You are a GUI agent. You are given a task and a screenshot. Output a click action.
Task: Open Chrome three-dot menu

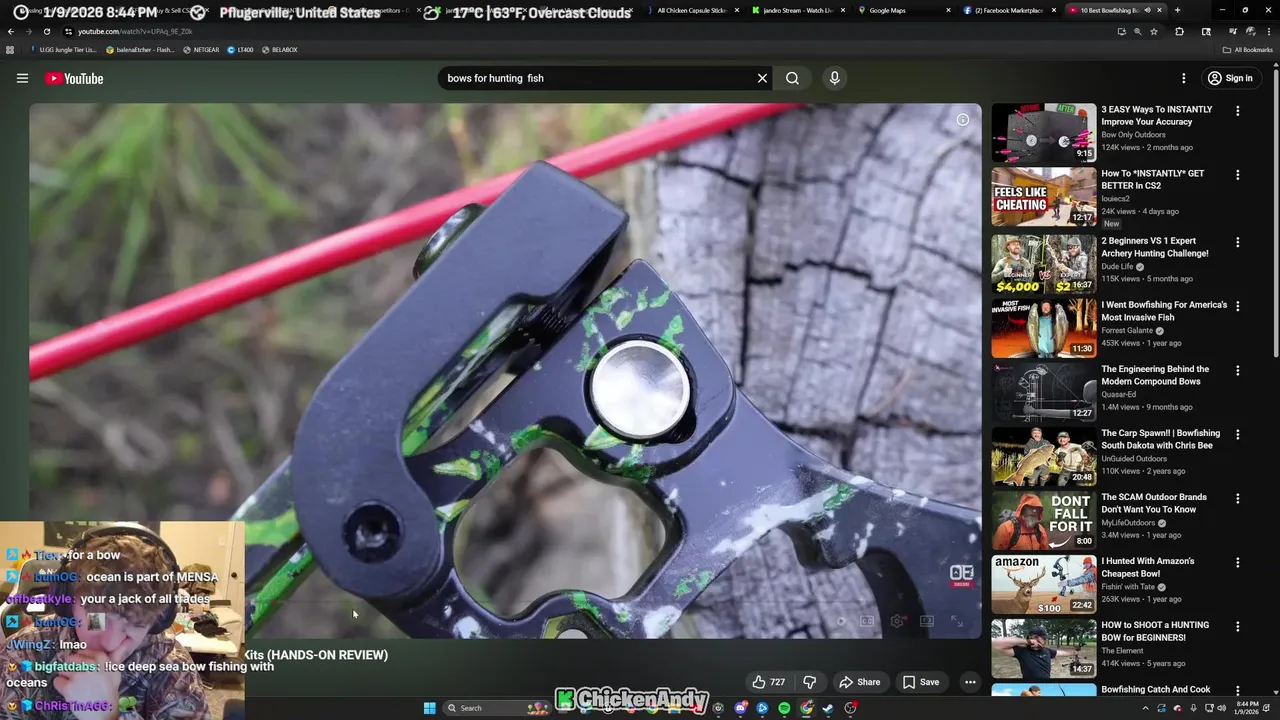pos(1268,31)
